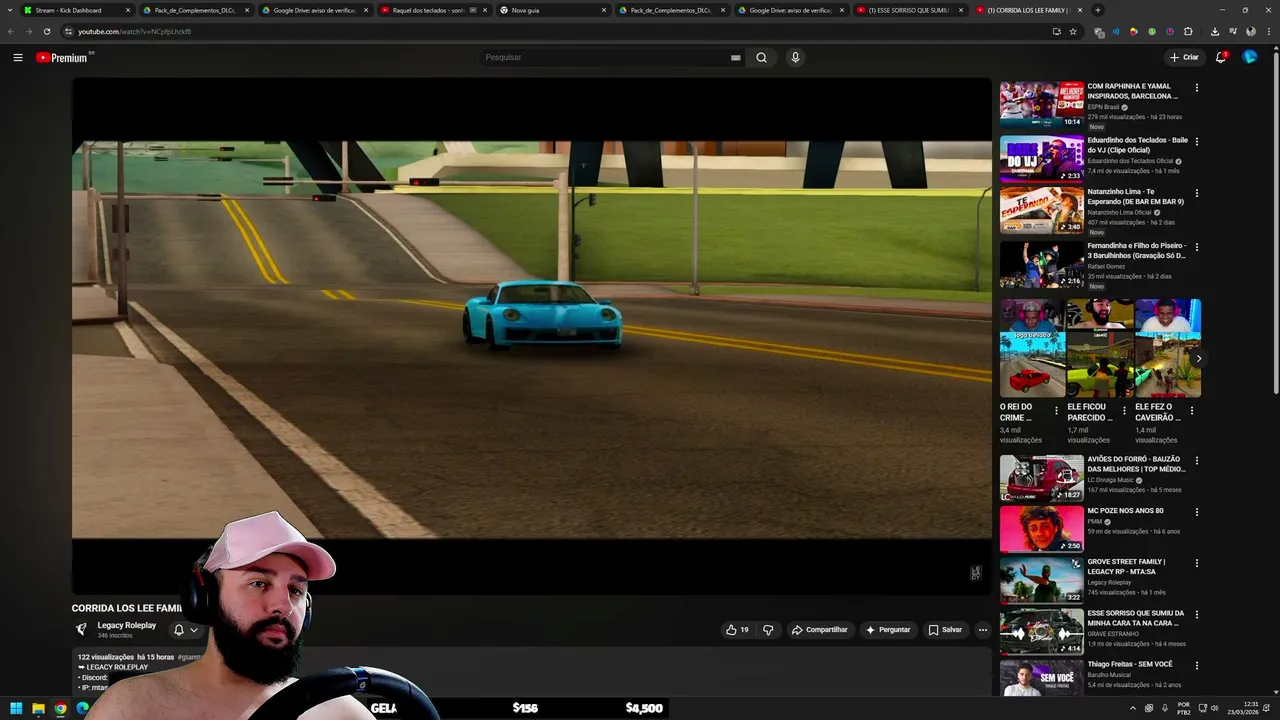This screenshot has width=1280, height=720.
Task: Open options for Aviões do Forró video
Action: pos(1196,461)
